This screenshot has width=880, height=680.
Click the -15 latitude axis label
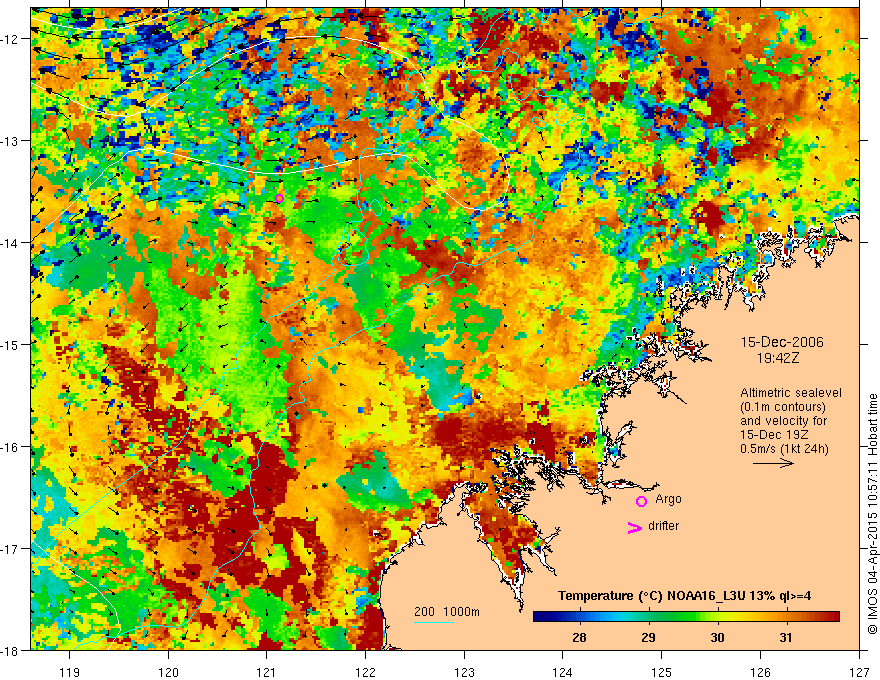[10, 344]
